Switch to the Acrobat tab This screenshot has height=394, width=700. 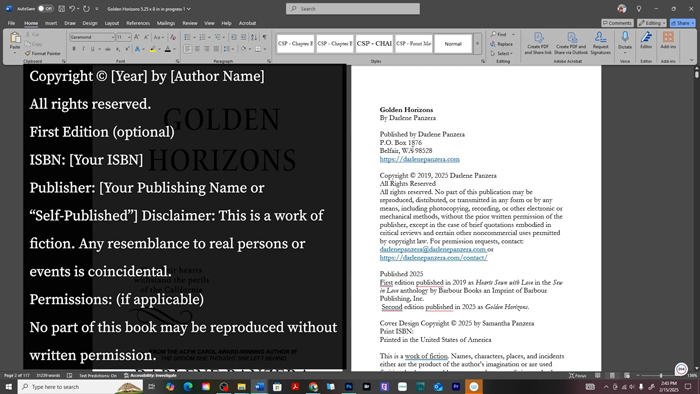(x=247, y=23)
